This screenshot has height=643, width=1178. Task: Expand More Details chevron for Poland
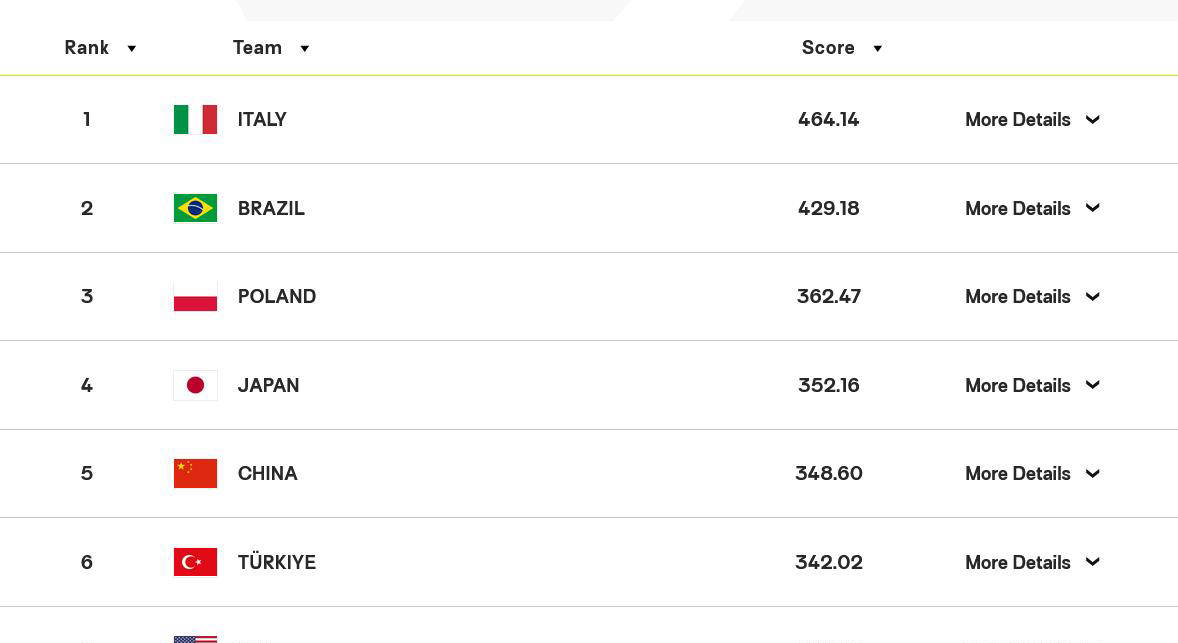point(1092,297)
